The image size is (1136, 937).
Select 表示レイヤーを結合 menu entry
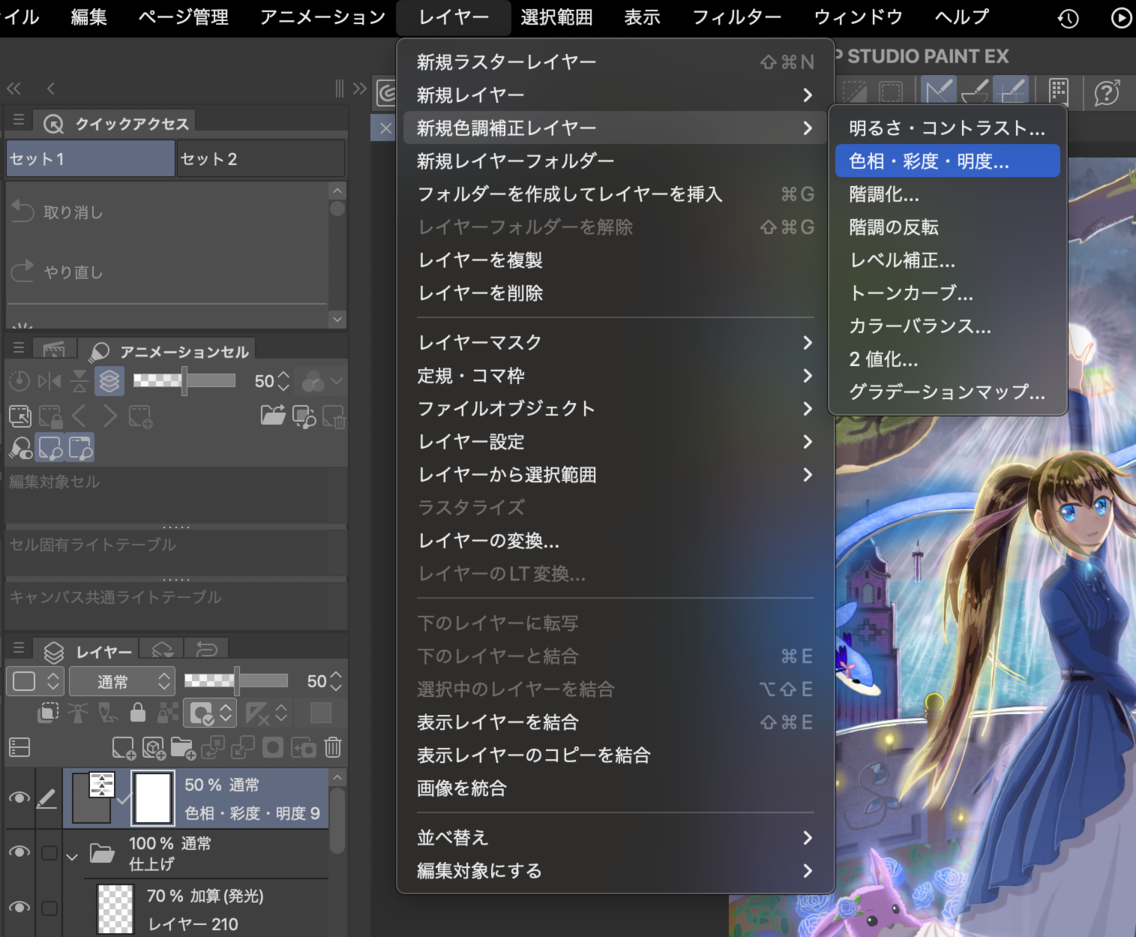click(615, 722)
